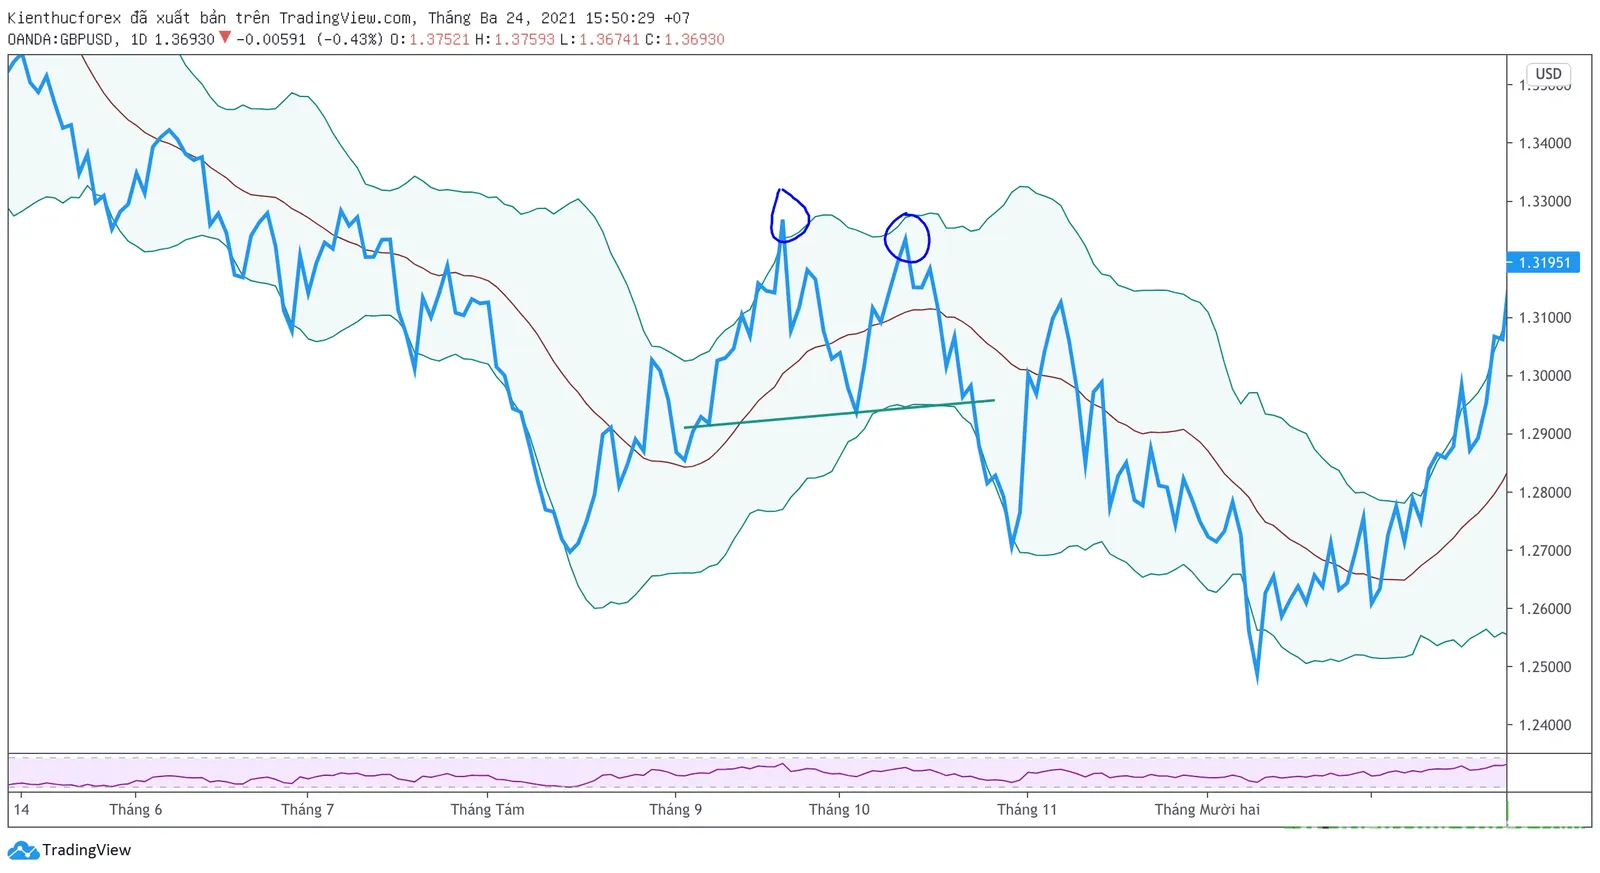Click the first blue circled peak annotation

789,216
